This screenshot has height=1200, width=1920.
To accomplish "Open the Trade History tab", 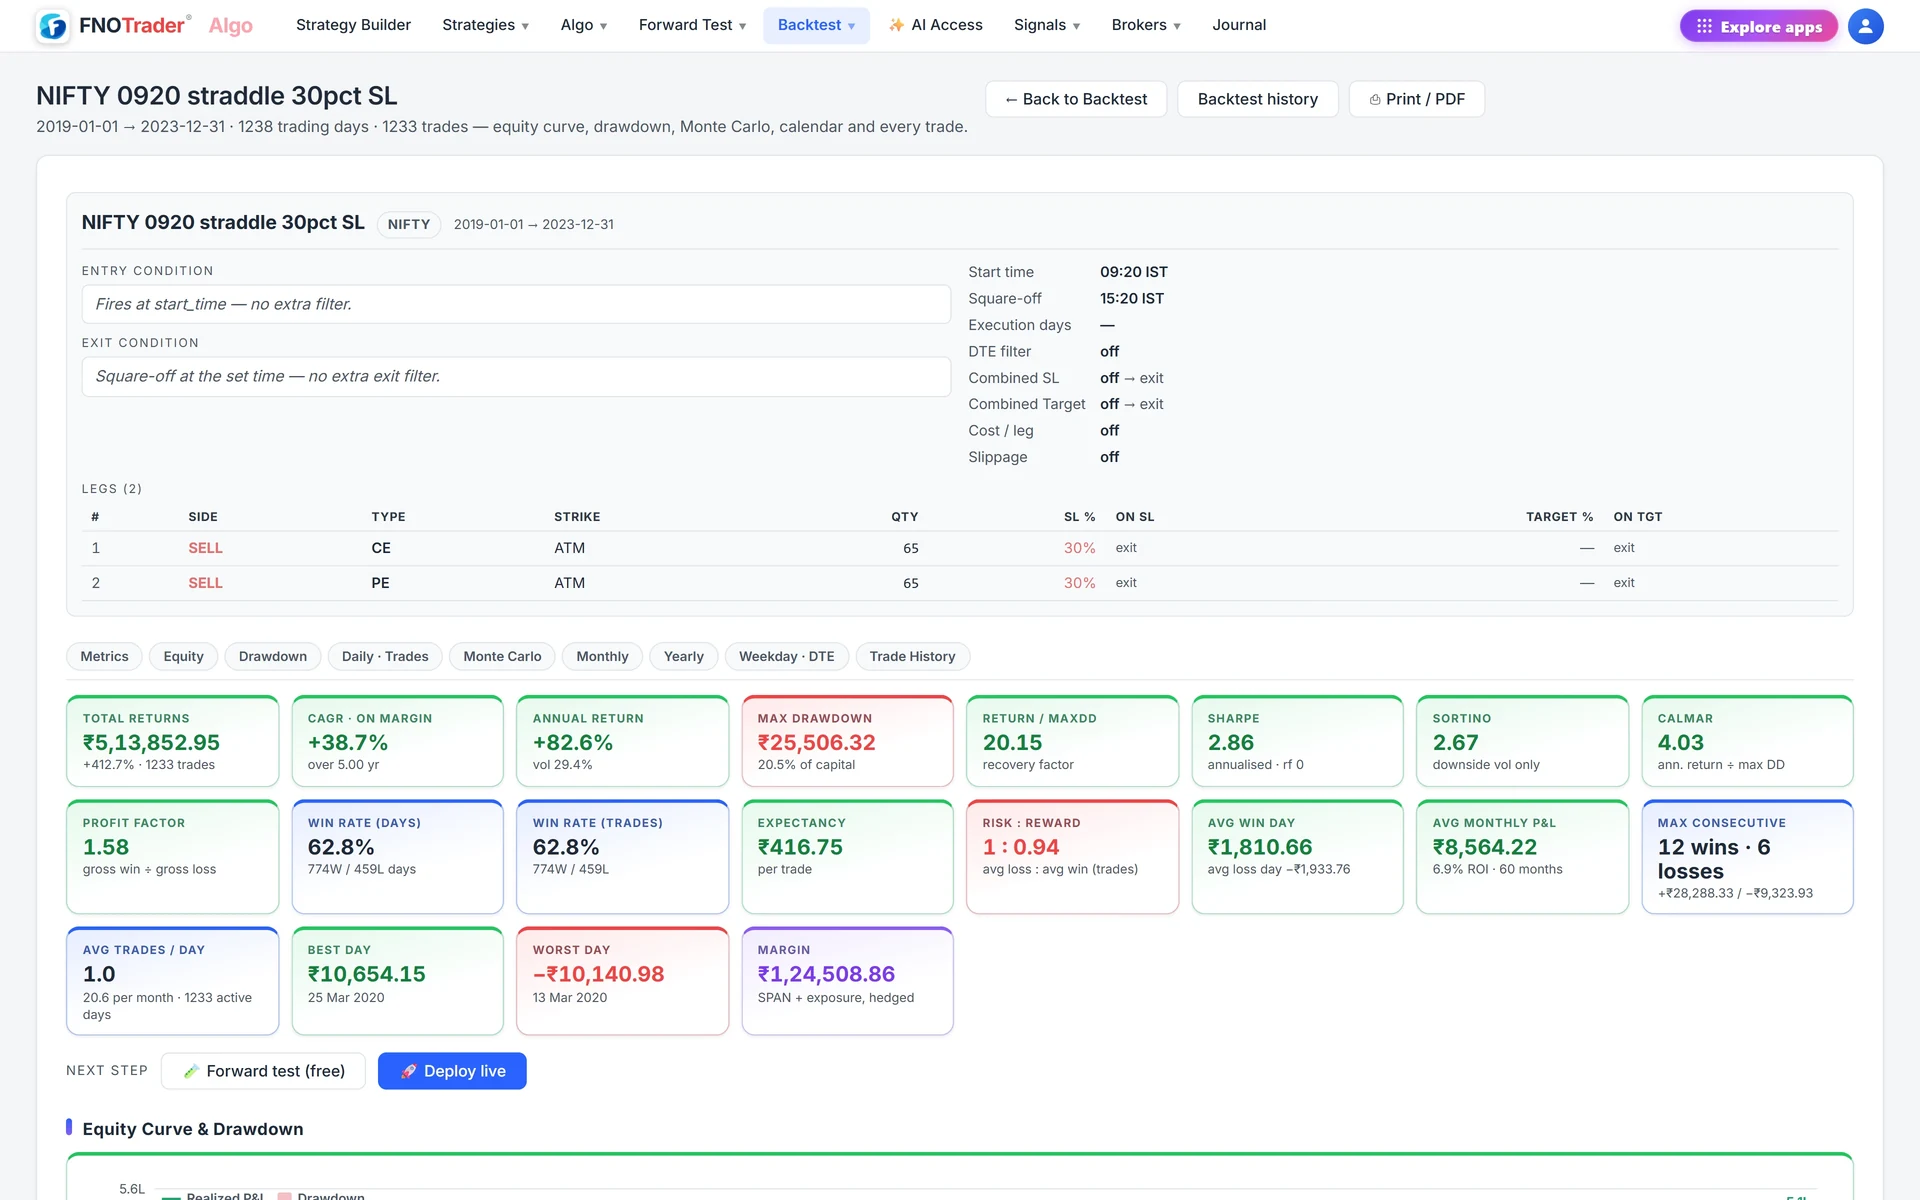I will pyautogui.click(x=912, y=656).
